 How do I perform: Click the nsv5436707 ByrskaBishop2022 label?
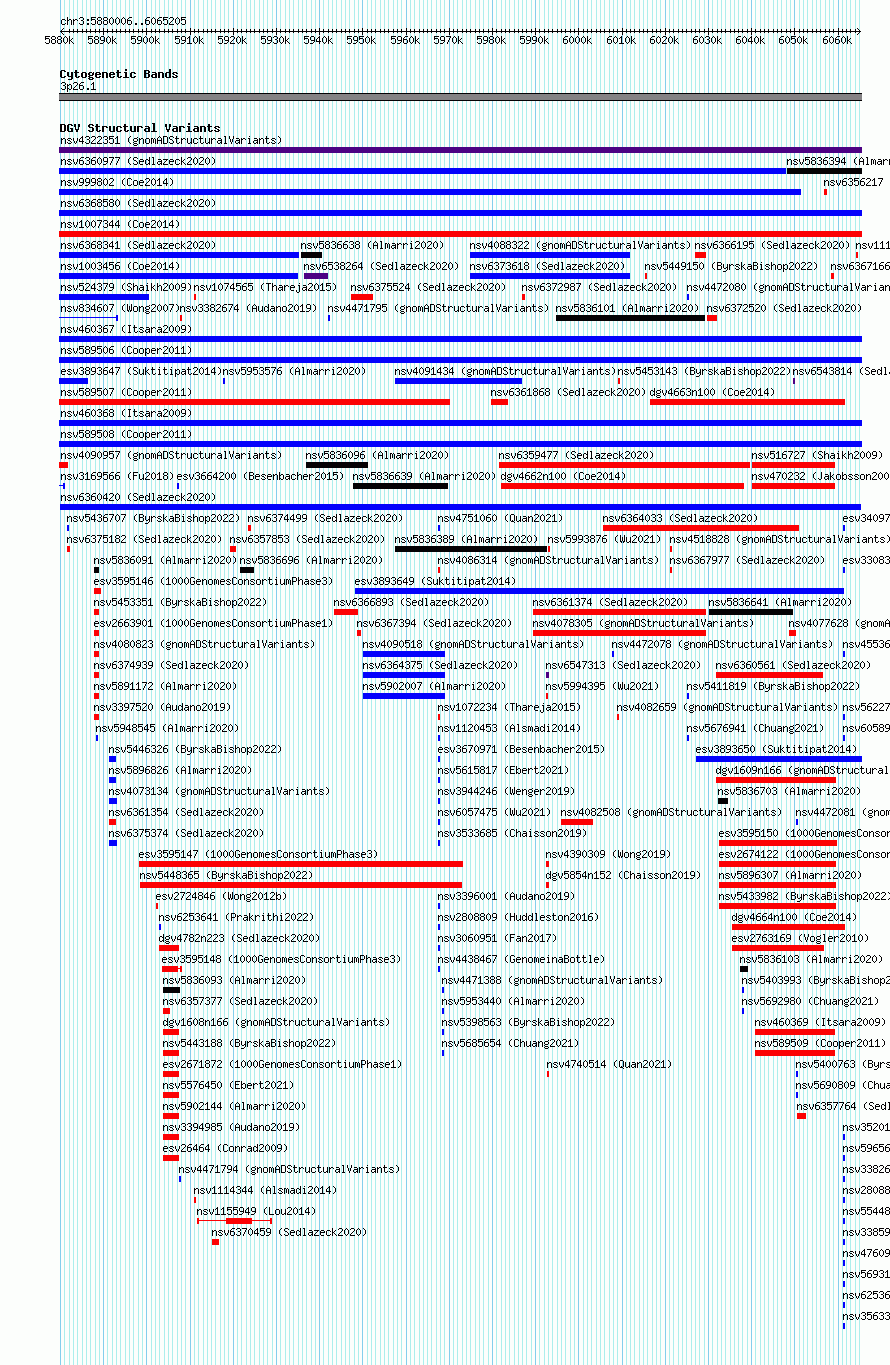click(153, 519)
